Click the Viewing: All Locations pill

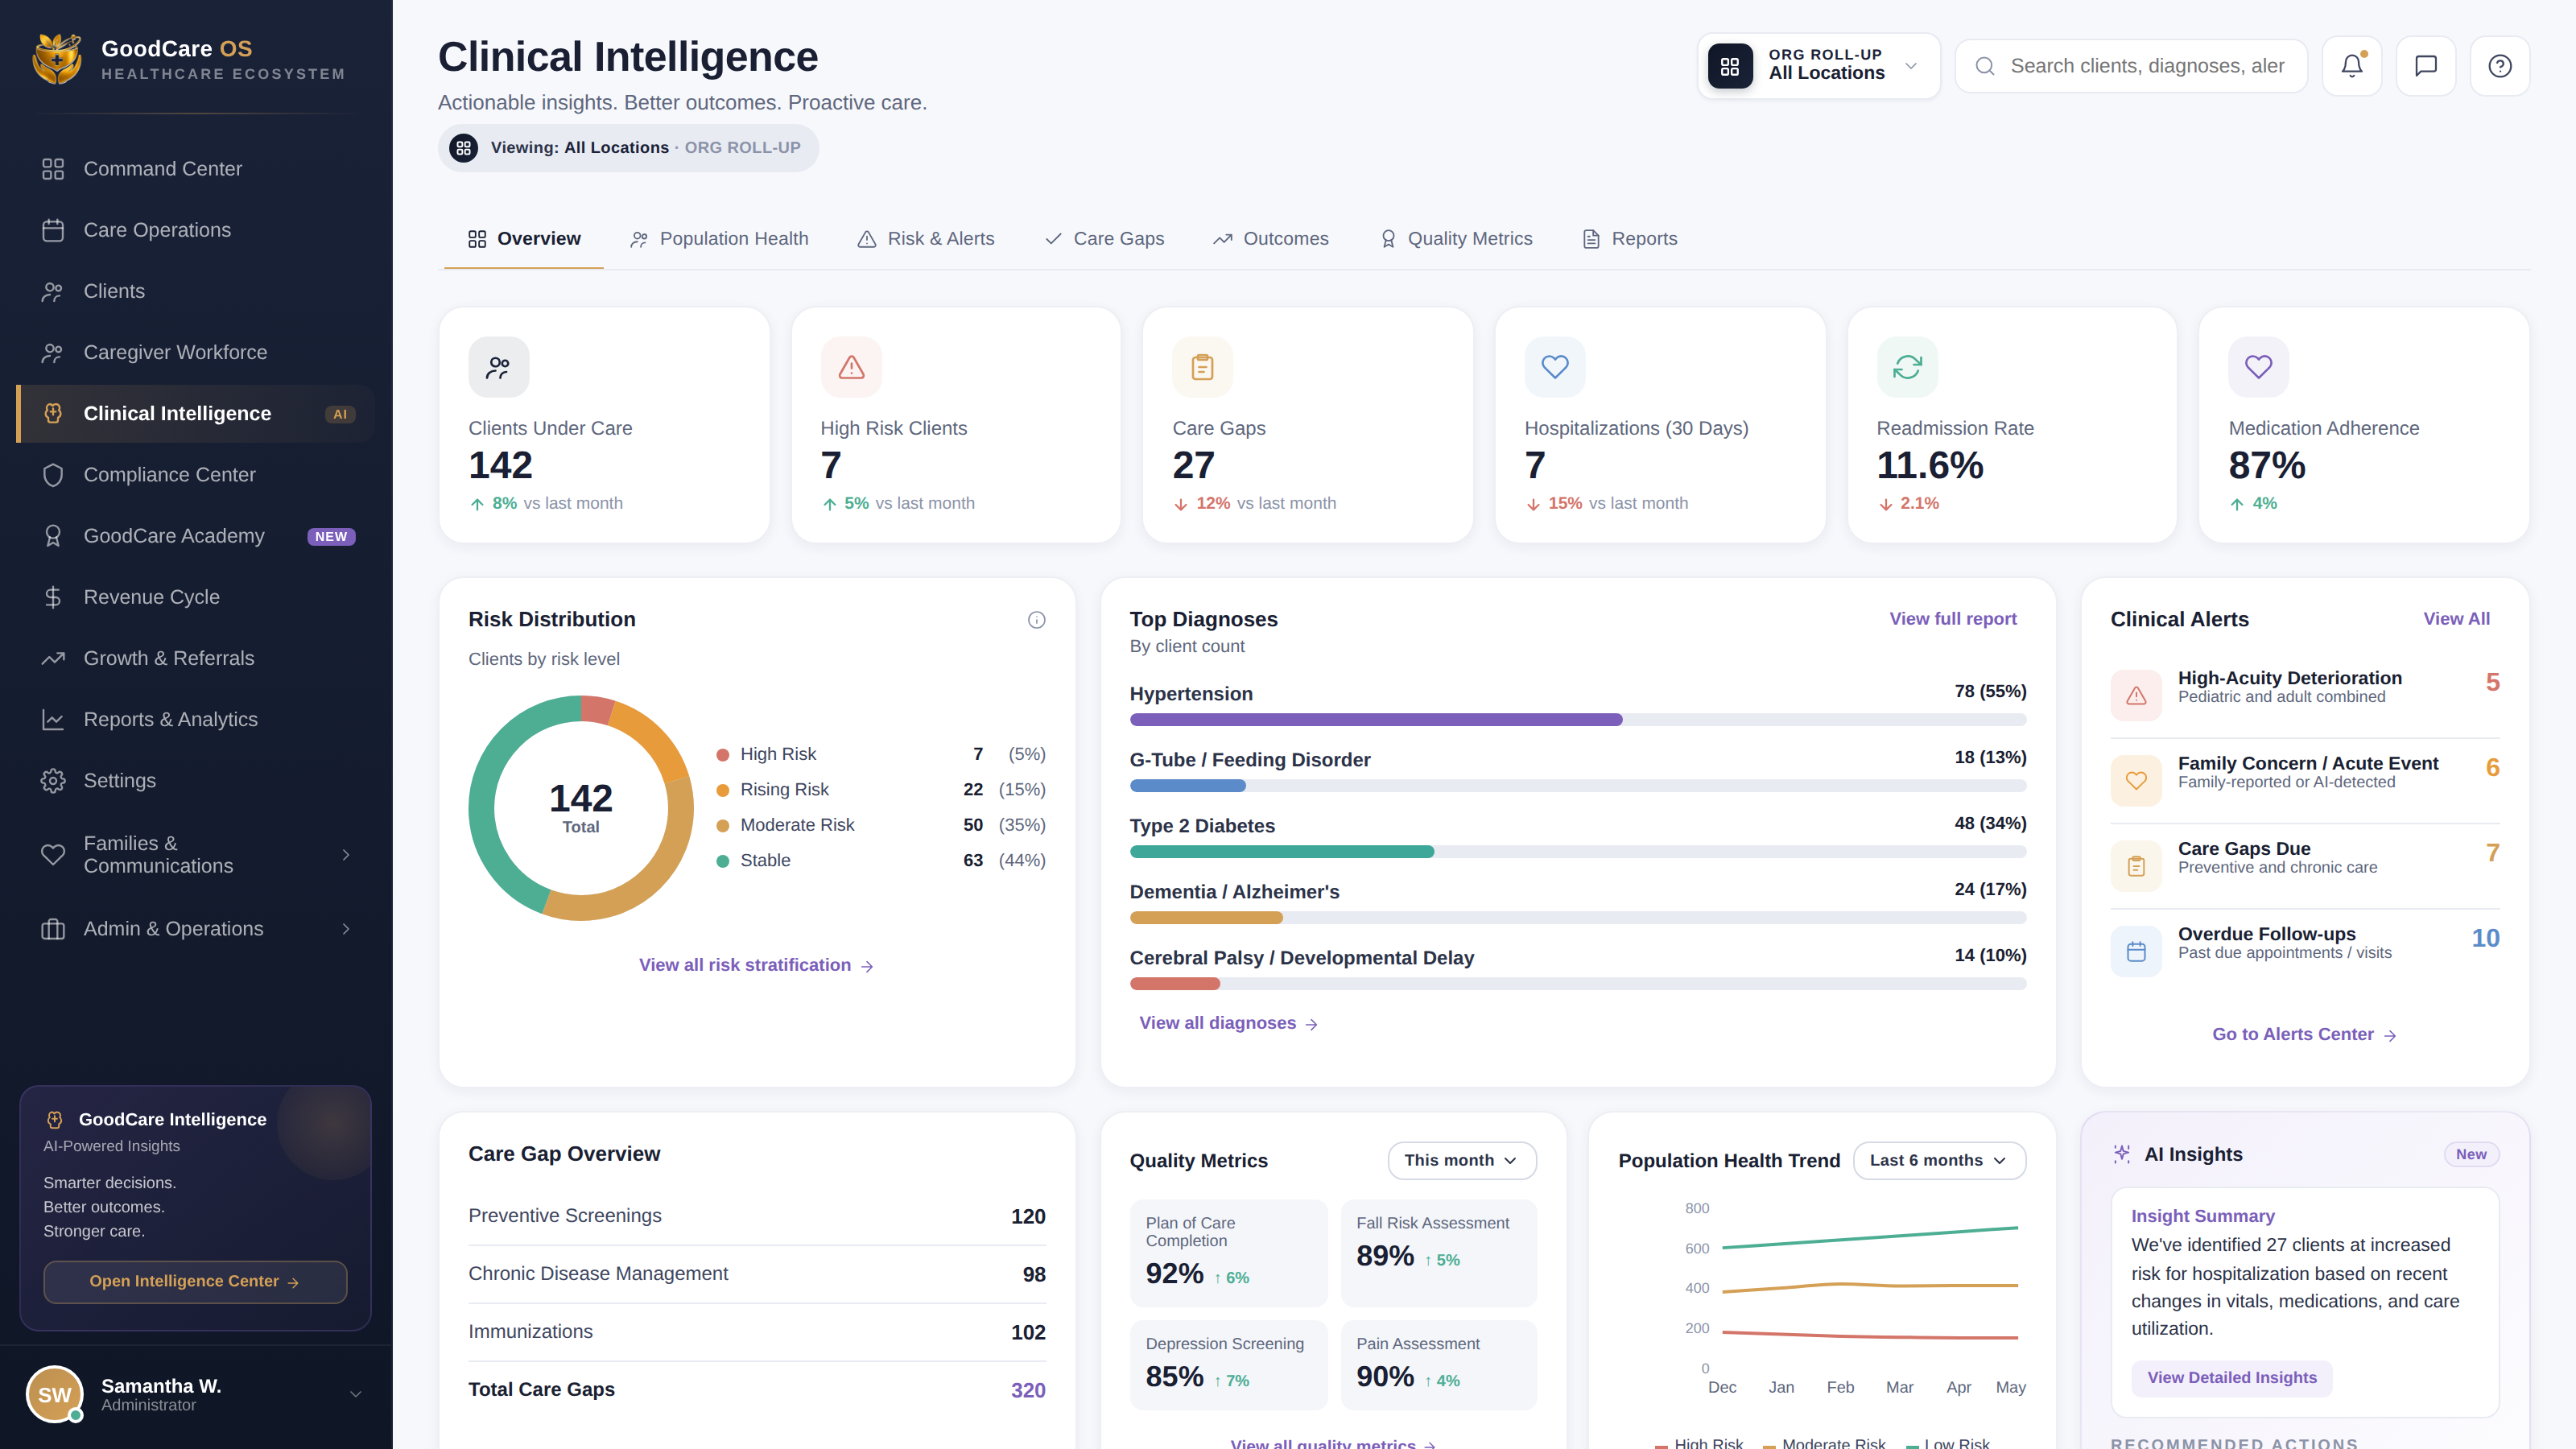pyautogui.click(x=628, y=148)
